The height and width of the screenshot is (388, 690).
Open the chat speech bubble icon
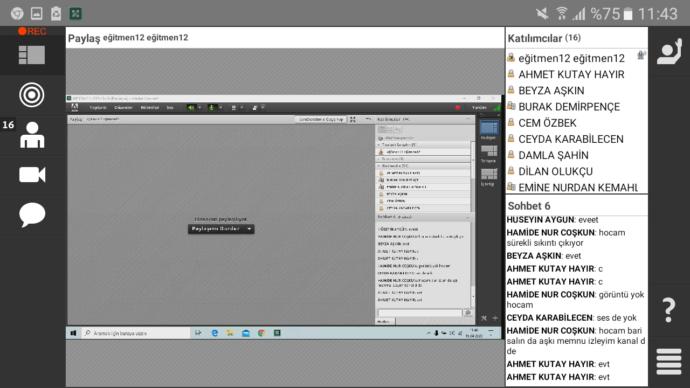pos(32,215)
